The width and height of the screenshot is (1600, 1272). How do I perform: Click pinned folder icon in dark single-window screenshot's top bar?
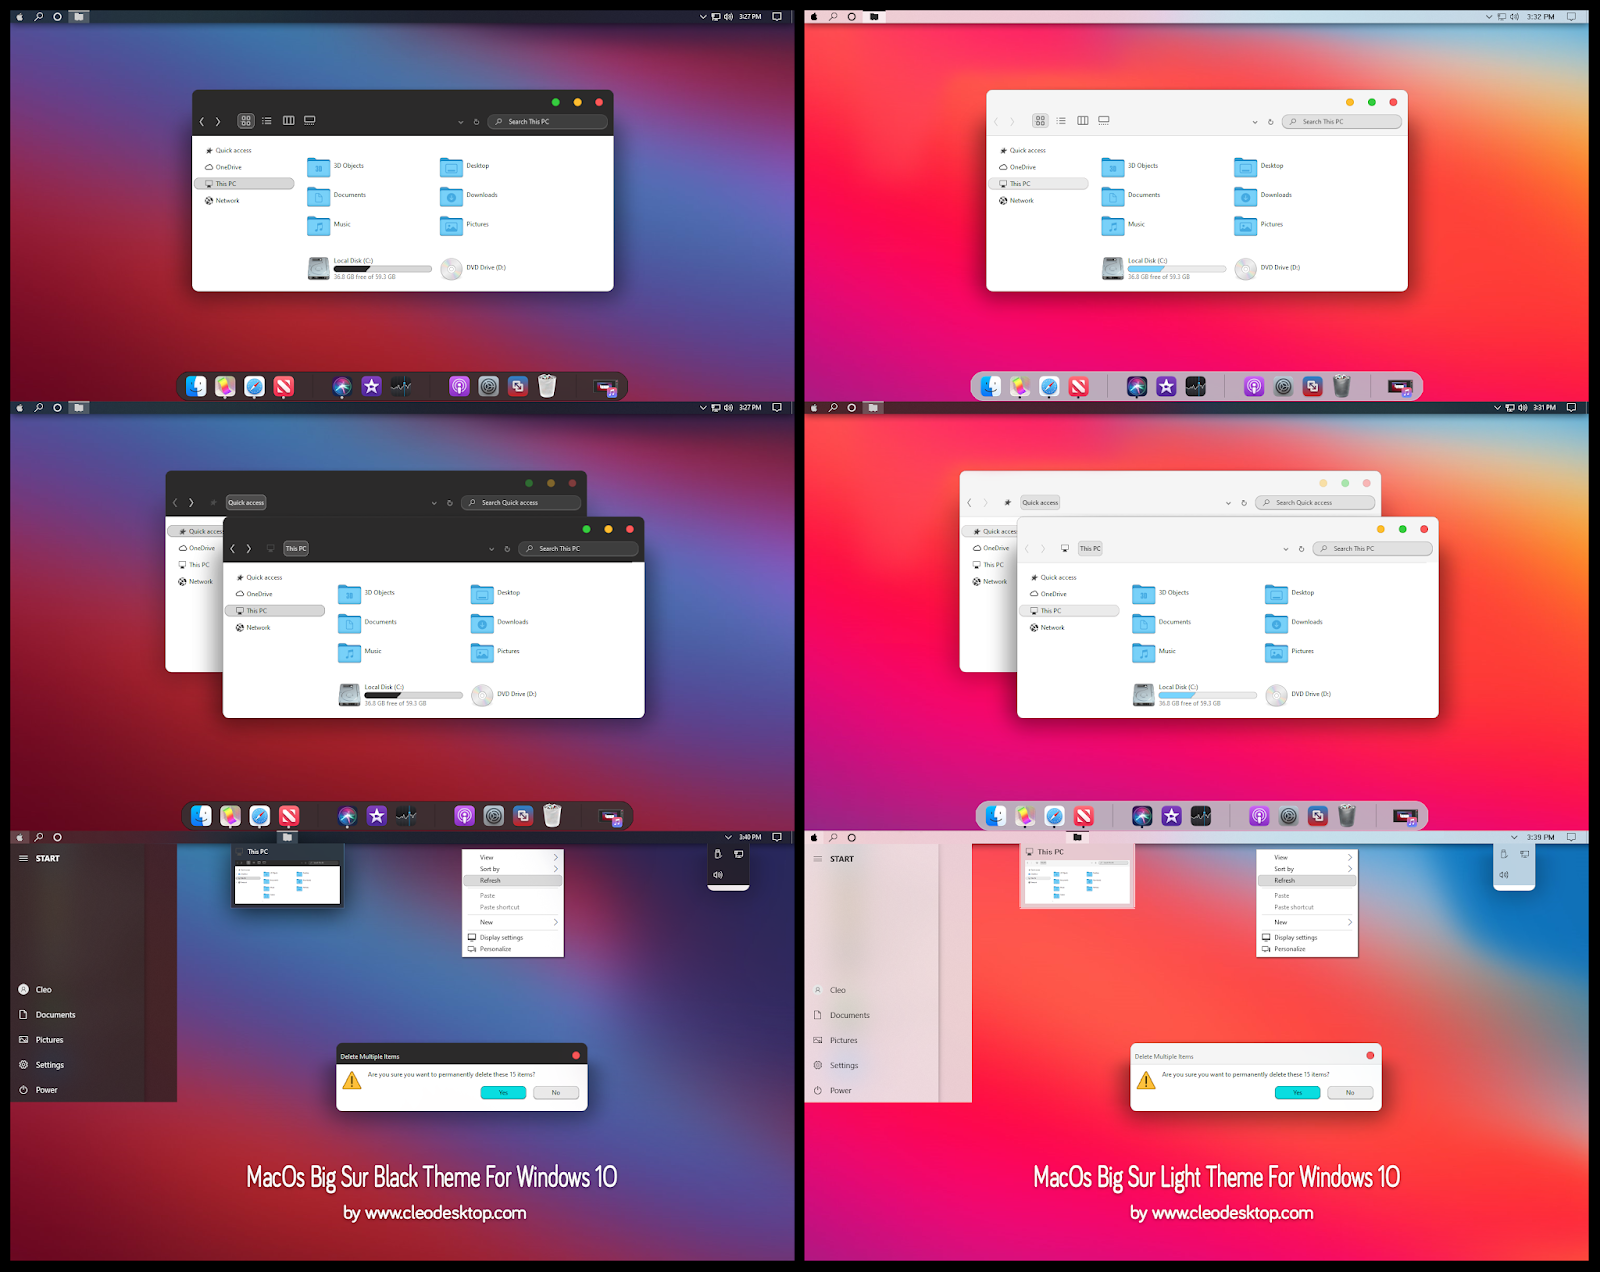[x=79, y=17]
